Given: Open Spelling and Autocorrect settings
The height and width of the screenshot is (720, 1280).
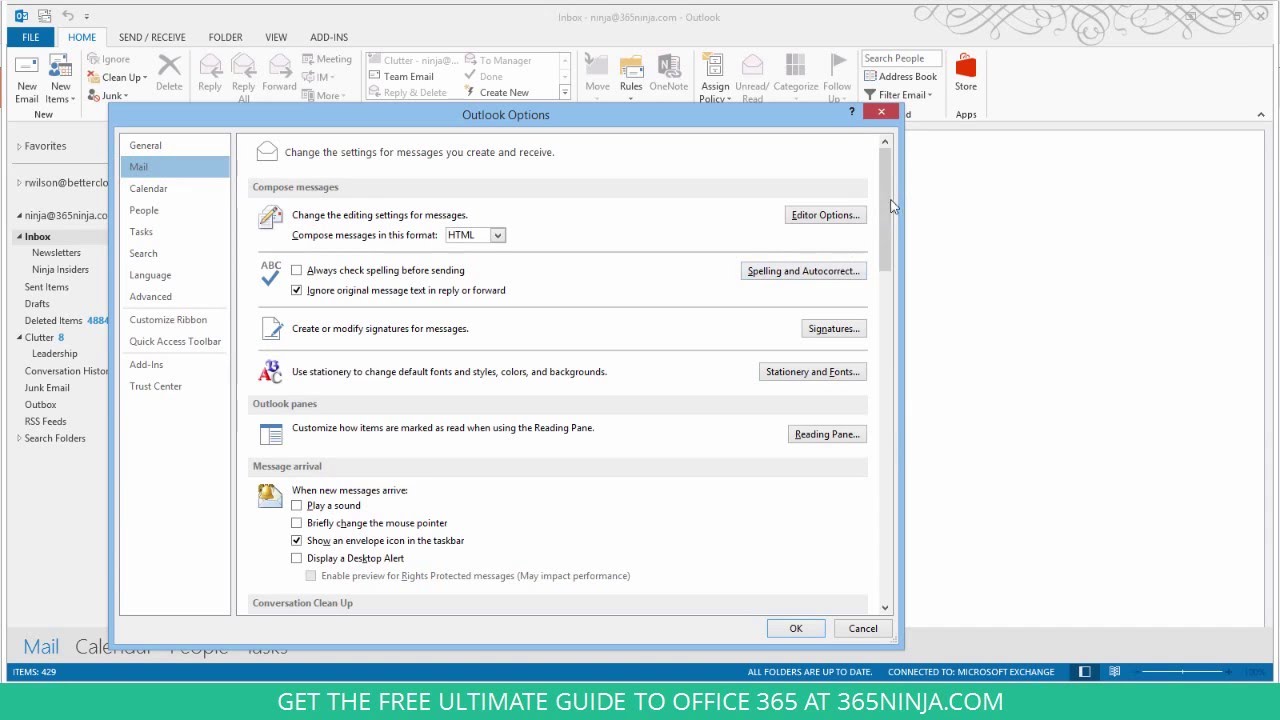Looking at the screenshot, I should point(803,271).
